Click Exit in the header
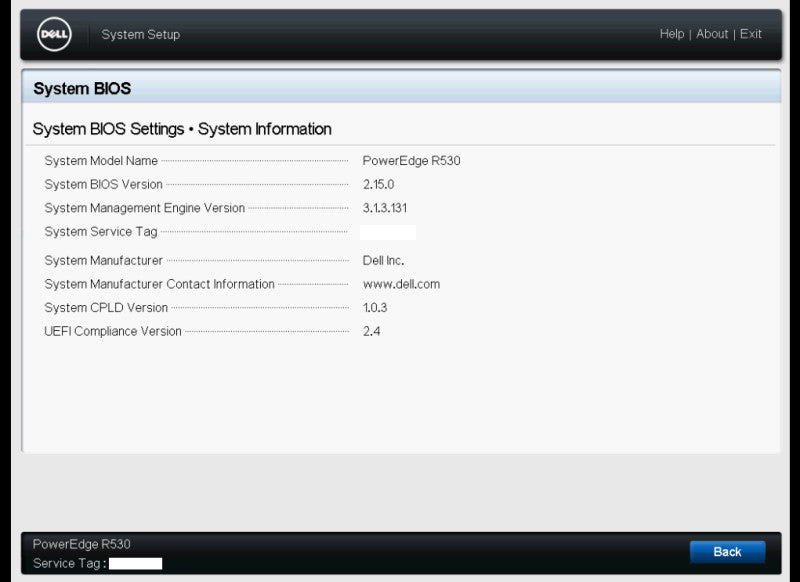The height and width of the screenshot is (582, 800). coord(751,34)
